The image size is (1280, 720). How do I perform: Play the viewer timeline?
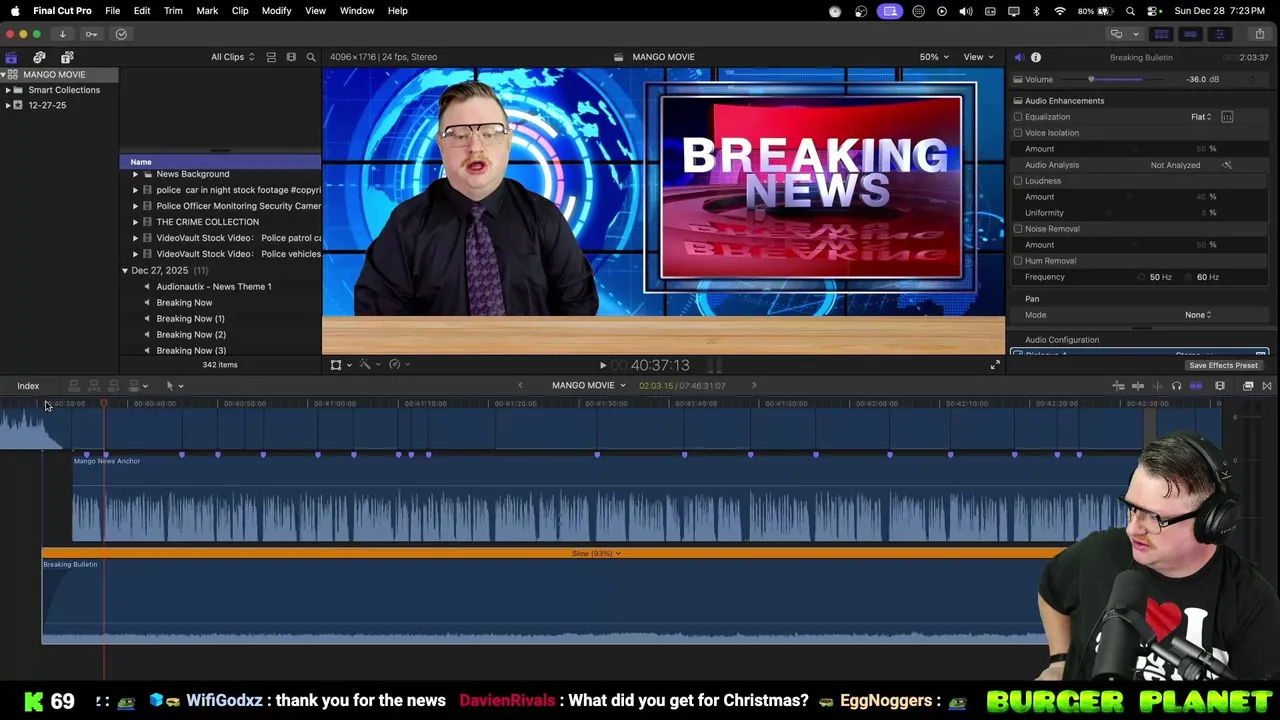602,365
